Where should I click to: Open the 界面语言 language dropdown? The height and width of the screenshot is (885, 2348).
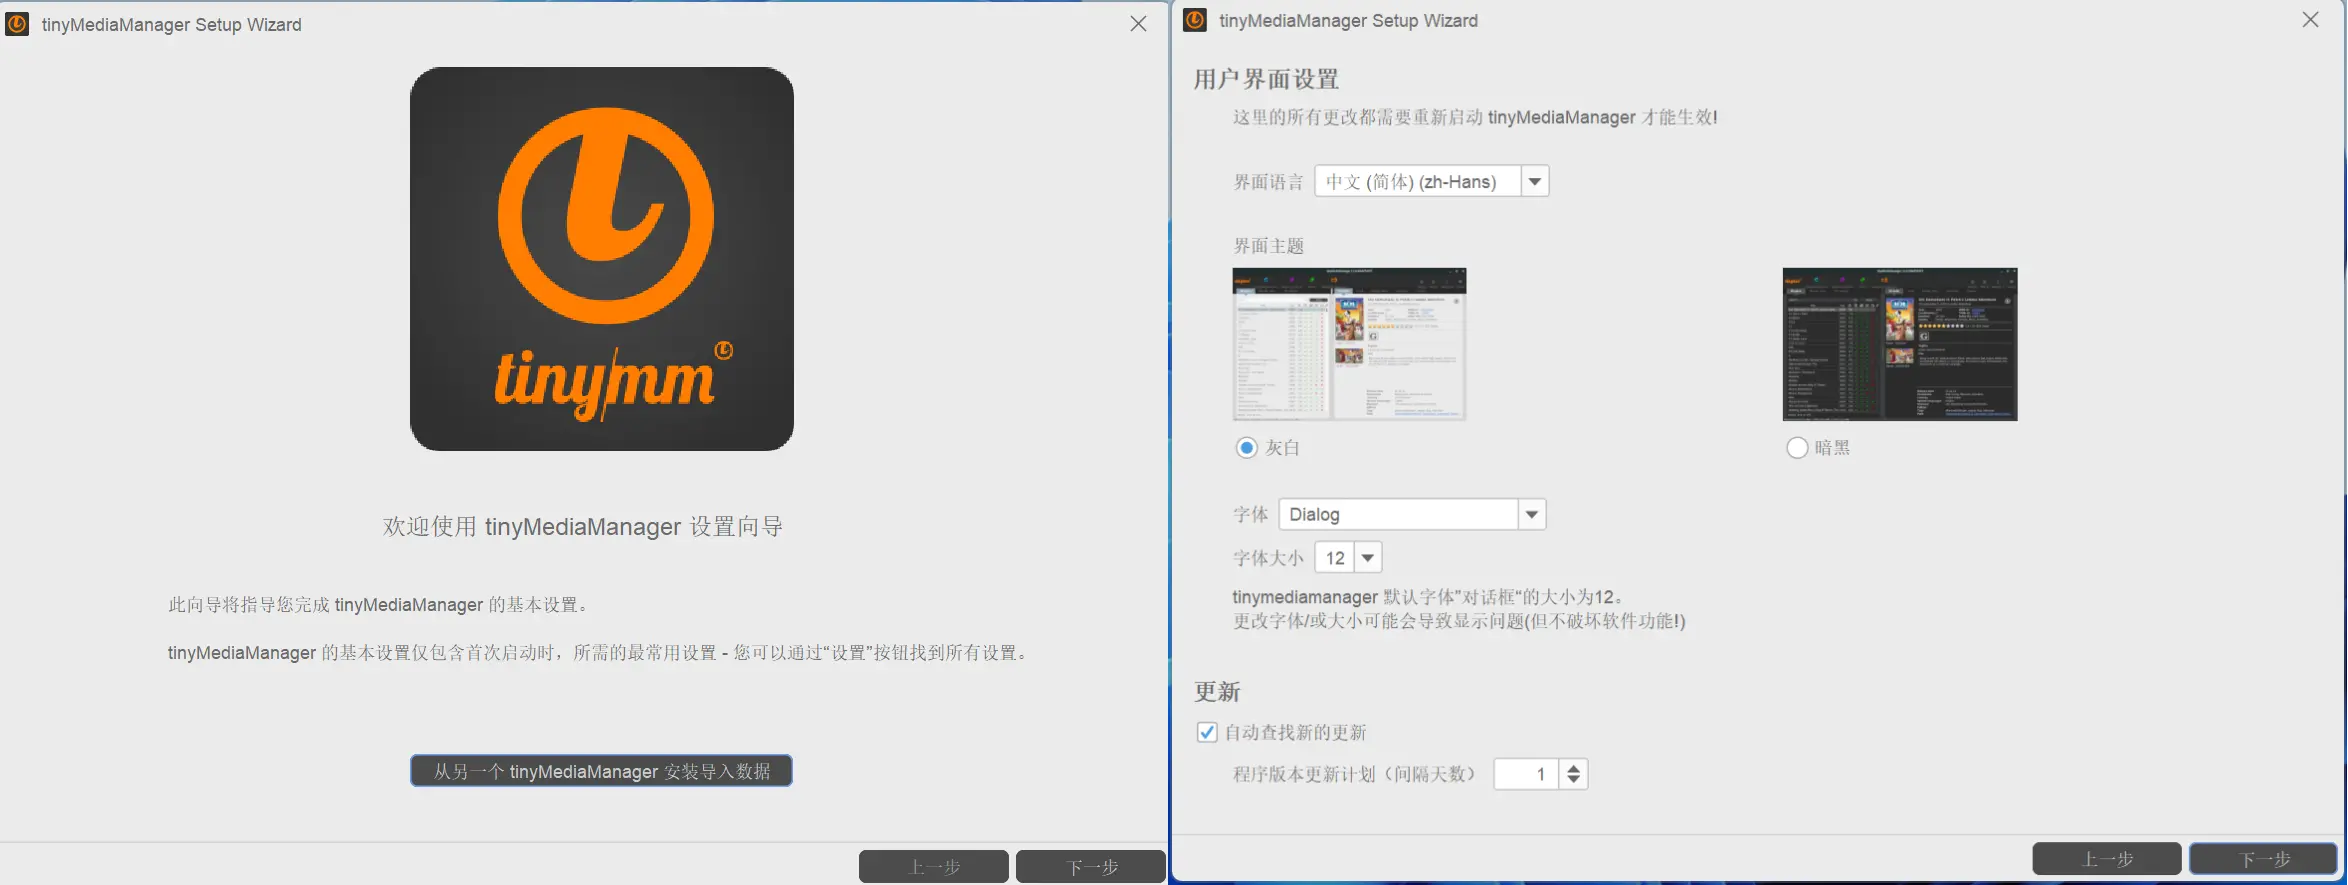(x=1431, y=181)
